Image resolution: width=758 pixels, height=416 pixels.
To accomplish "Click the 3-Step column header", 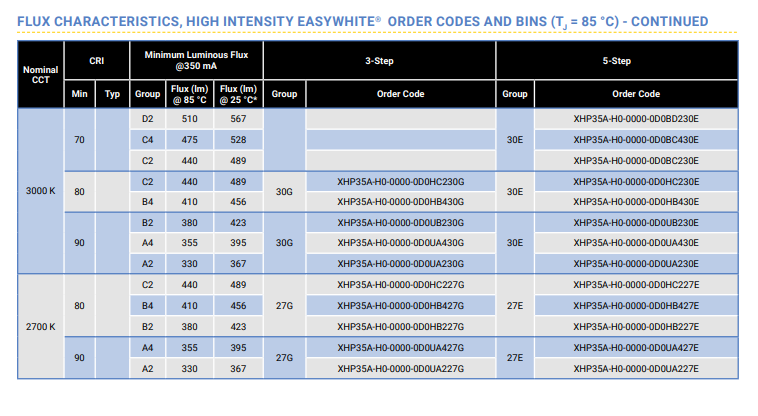I will [379, 61].
